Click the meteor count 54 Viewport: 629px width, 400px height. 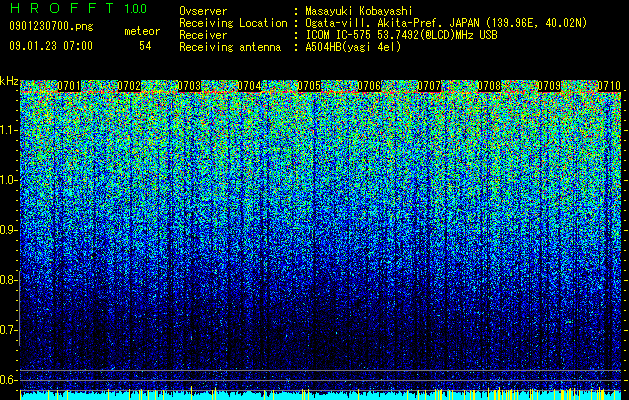[x=145, y=46]
